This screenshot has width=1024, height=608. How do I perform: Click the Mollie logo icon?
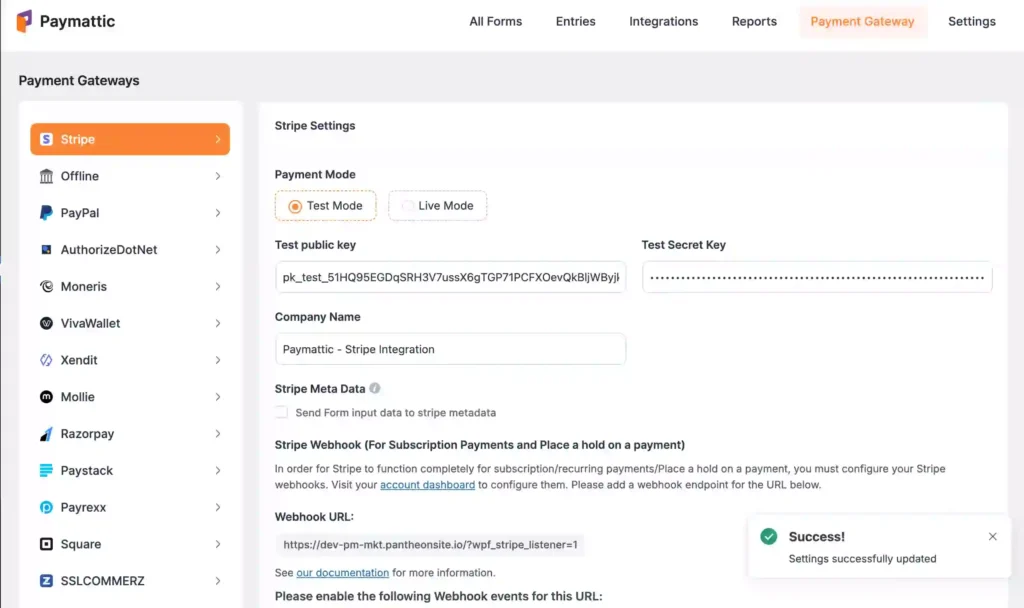point(46,397)
